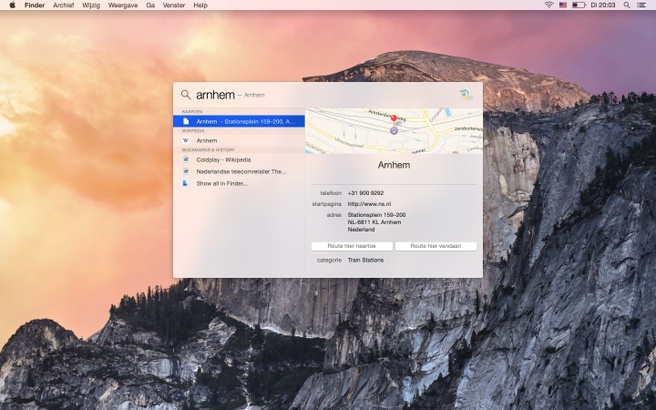Click the Spotlight magnifier in menu bar
The width and height of the screenshot is (656, 410).
[x=627, y=5]
